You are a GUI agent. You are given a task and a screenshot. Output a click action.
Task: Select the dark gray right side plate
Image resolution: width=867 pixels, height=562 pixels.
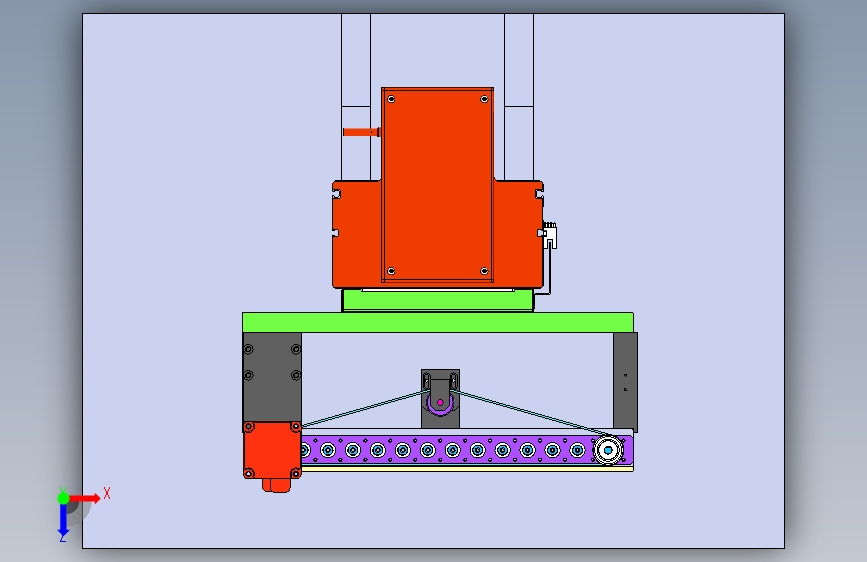click(625, 382)
